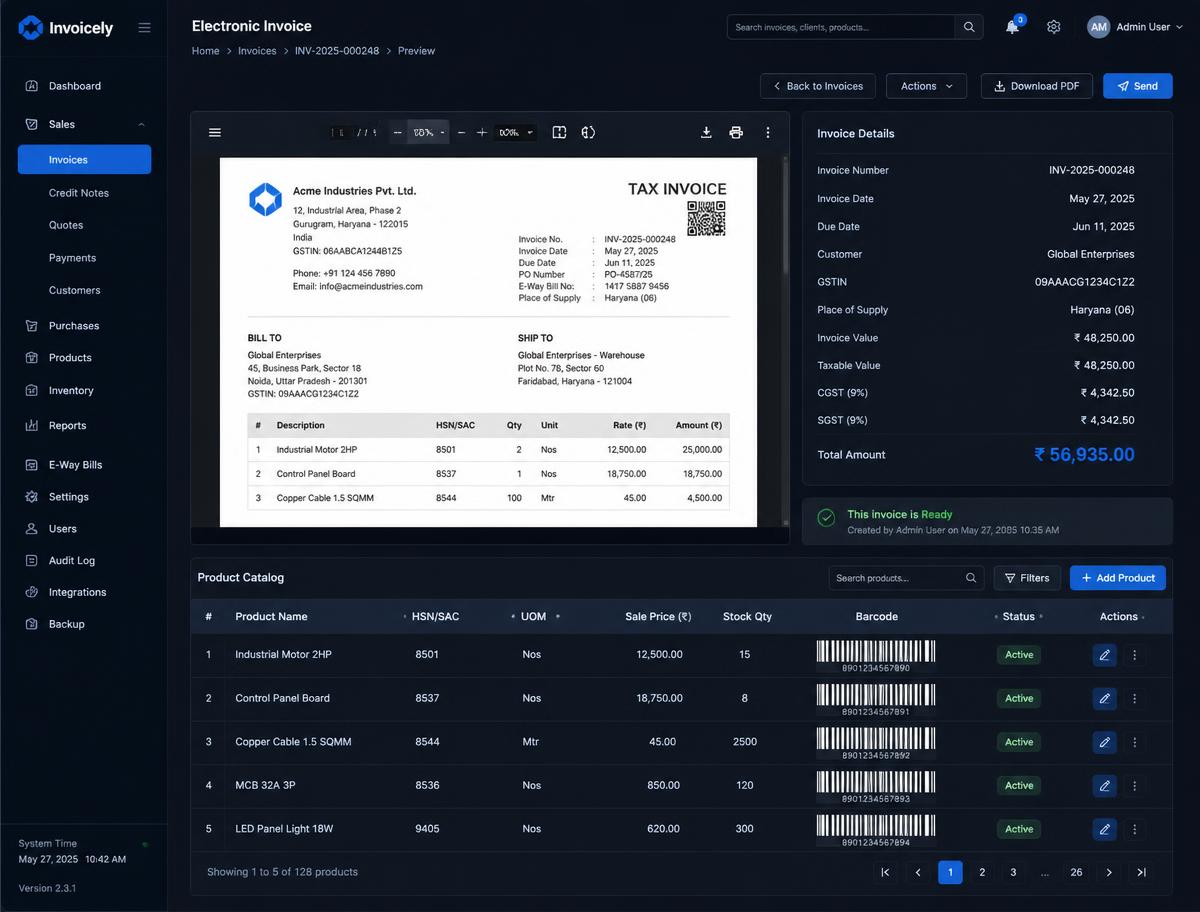1200x912 pixels.
Task: Print the invoice from the PDF viewer toolbar
Action: (736, 132)
